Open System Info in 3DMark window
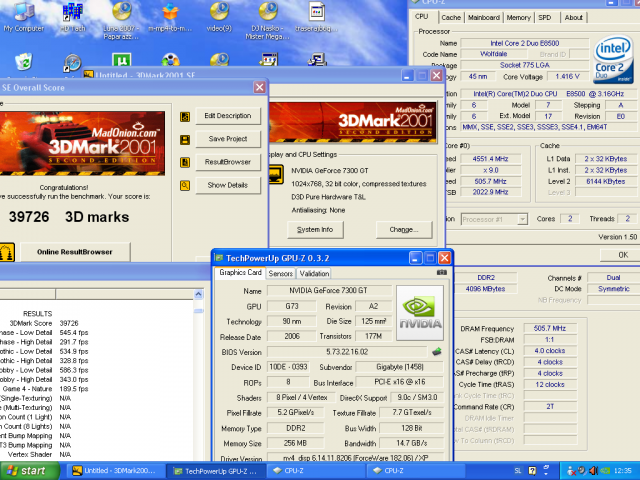Viewport: 640px width, 480px height. (x=315, y=230)
